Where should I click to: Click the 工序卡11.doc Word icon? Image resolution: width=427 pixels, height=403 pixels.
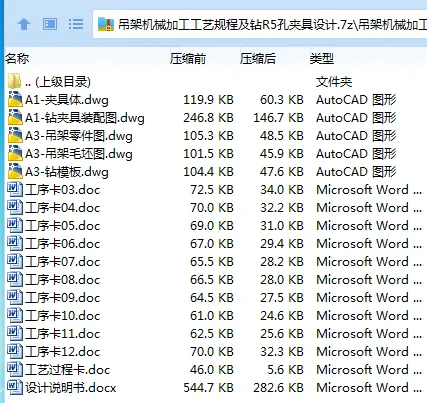click(x=15, y=333)
